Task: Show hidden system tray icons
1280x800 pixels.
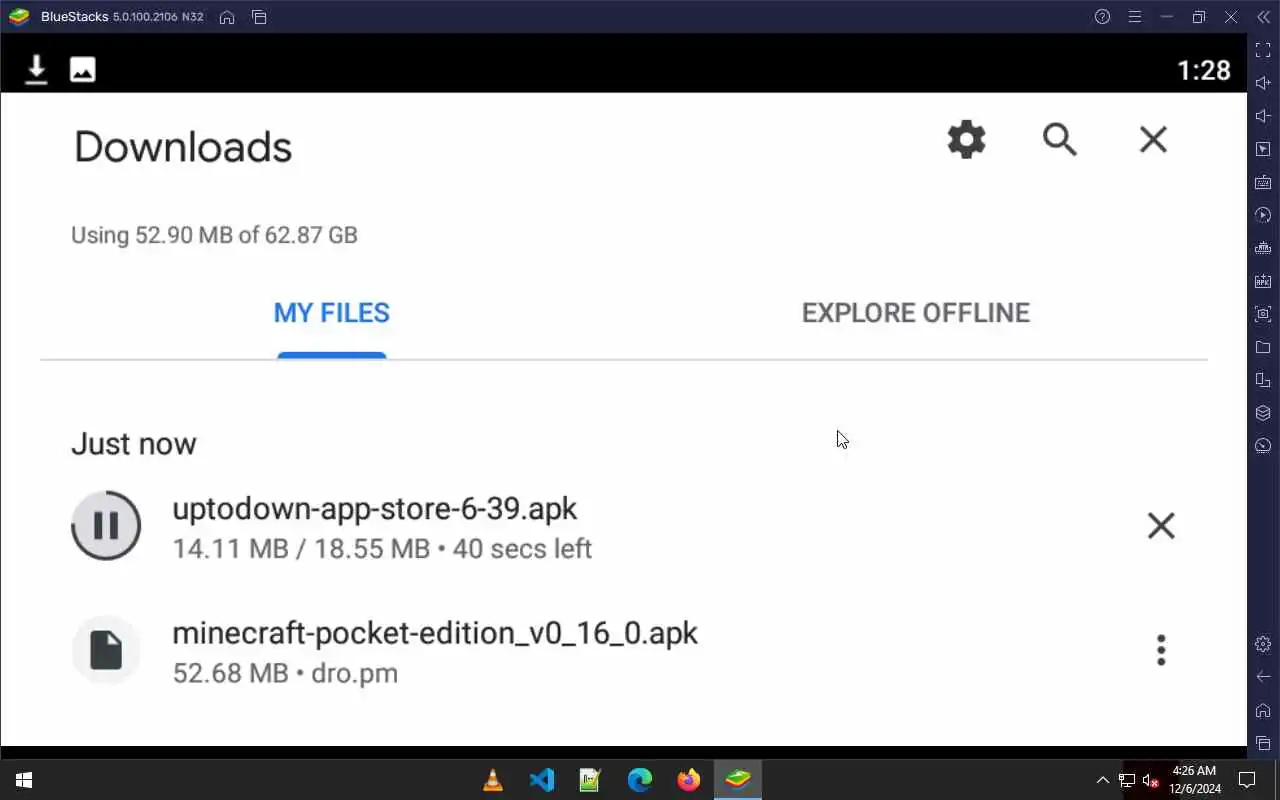Action: [1103, 780]
